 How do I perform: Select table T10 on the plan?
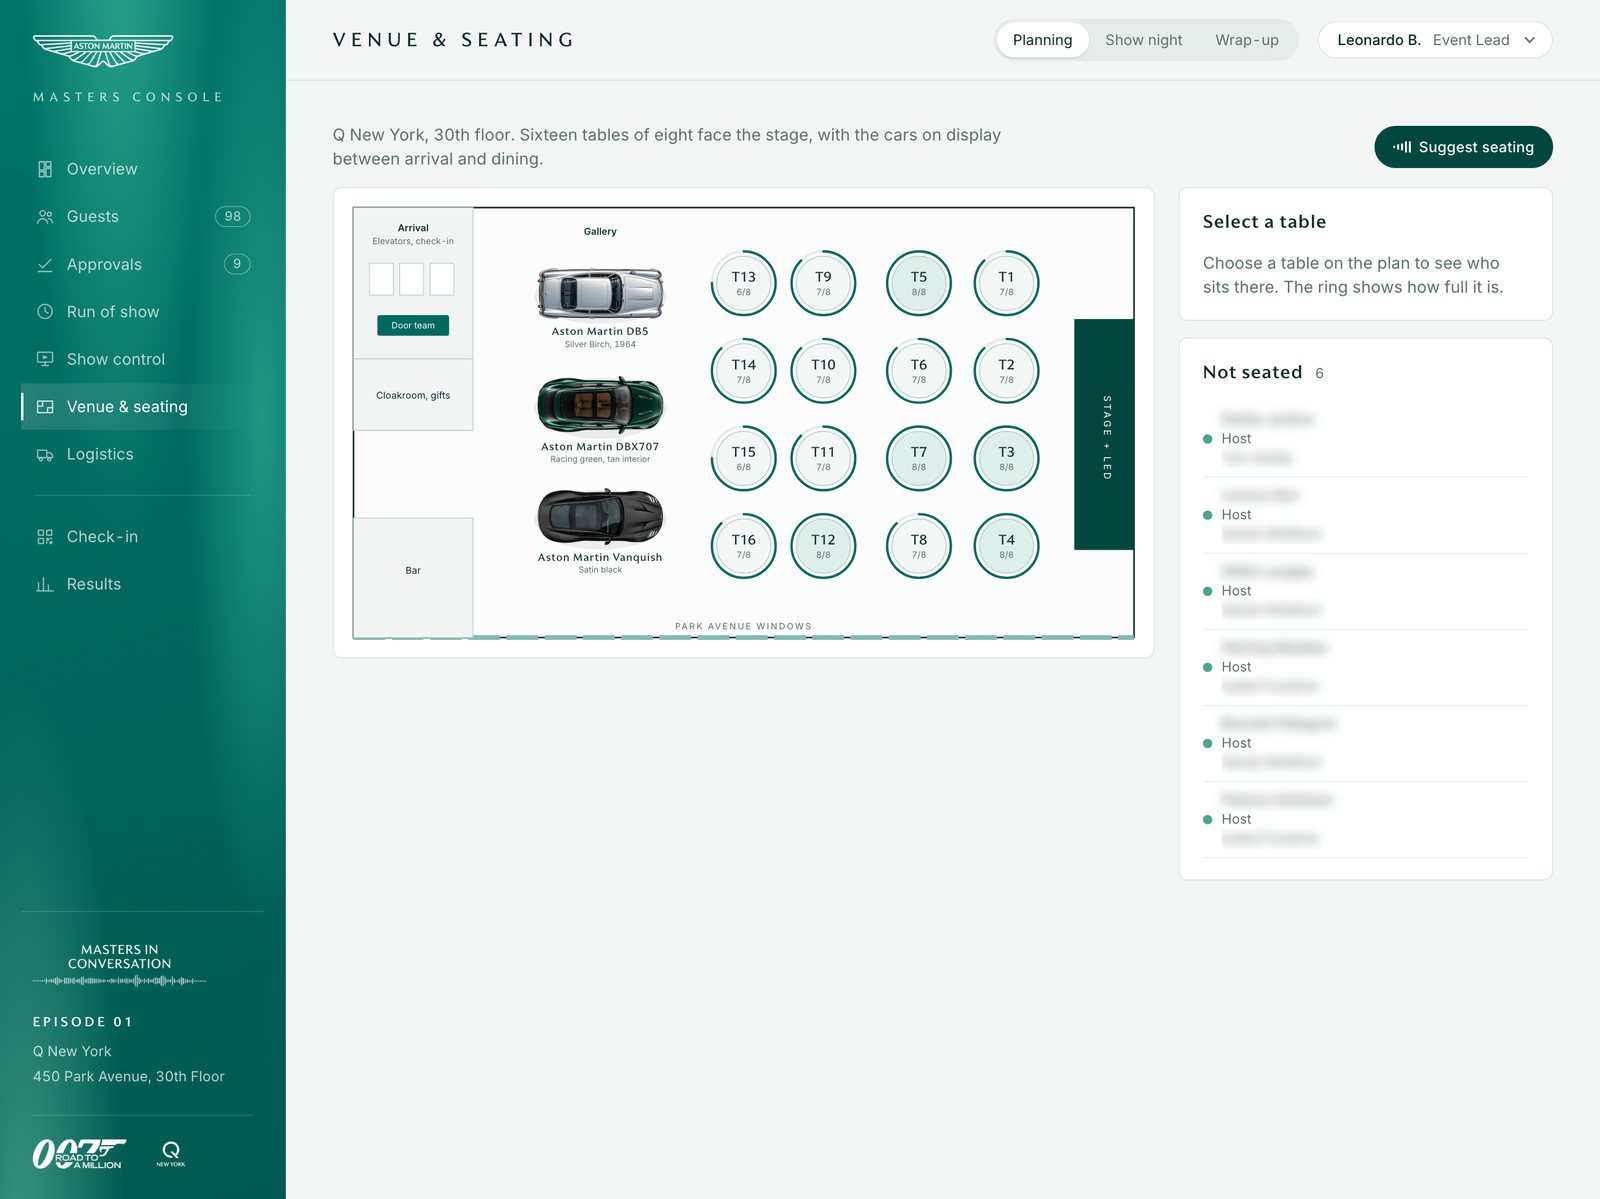[823, 371]
